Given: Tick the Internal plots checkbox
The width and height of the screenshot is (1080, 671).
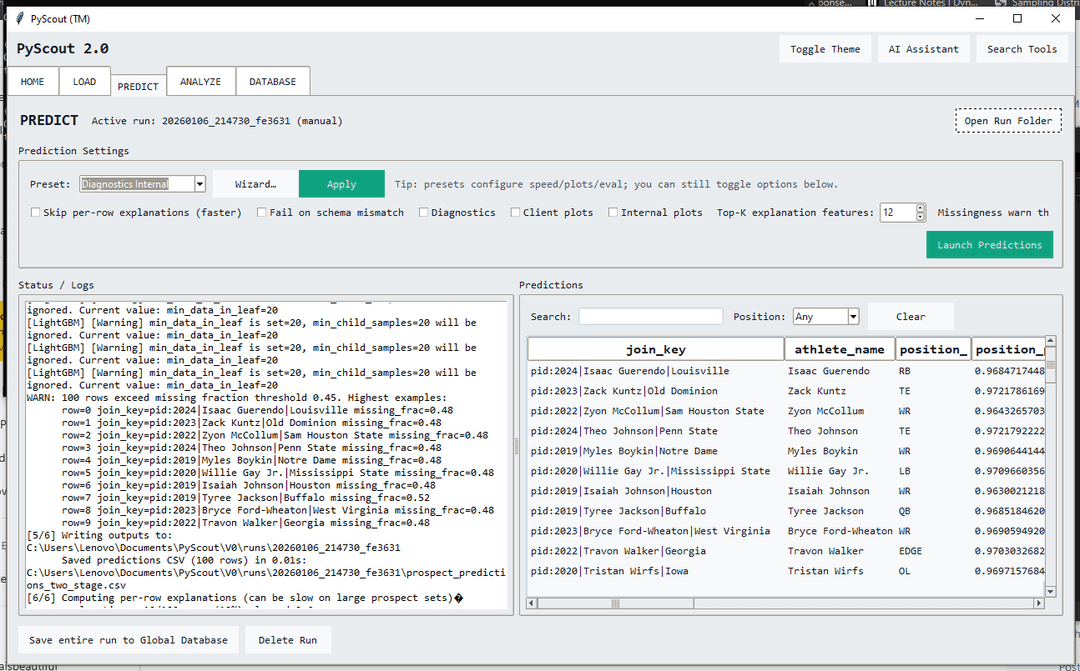Looking at the screenshot, I should pos(614,213).
